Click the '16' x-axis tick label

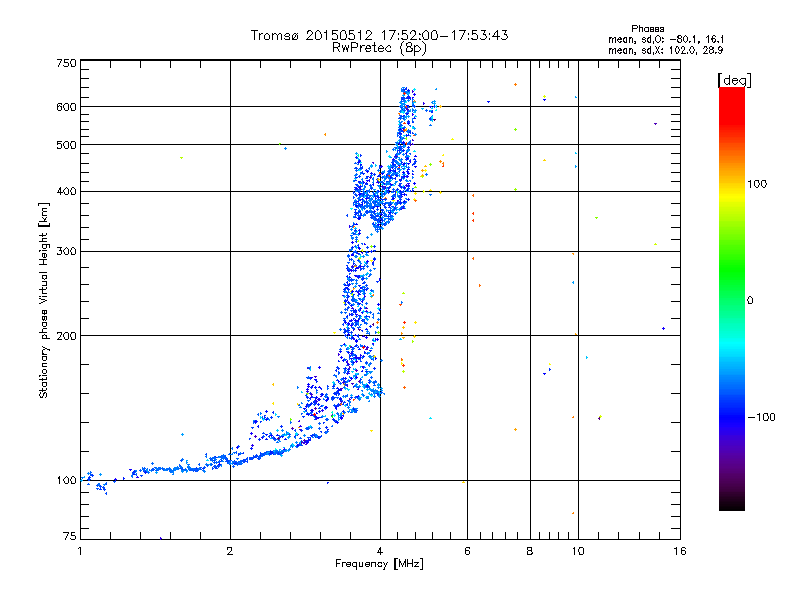[x=680, y=551]
